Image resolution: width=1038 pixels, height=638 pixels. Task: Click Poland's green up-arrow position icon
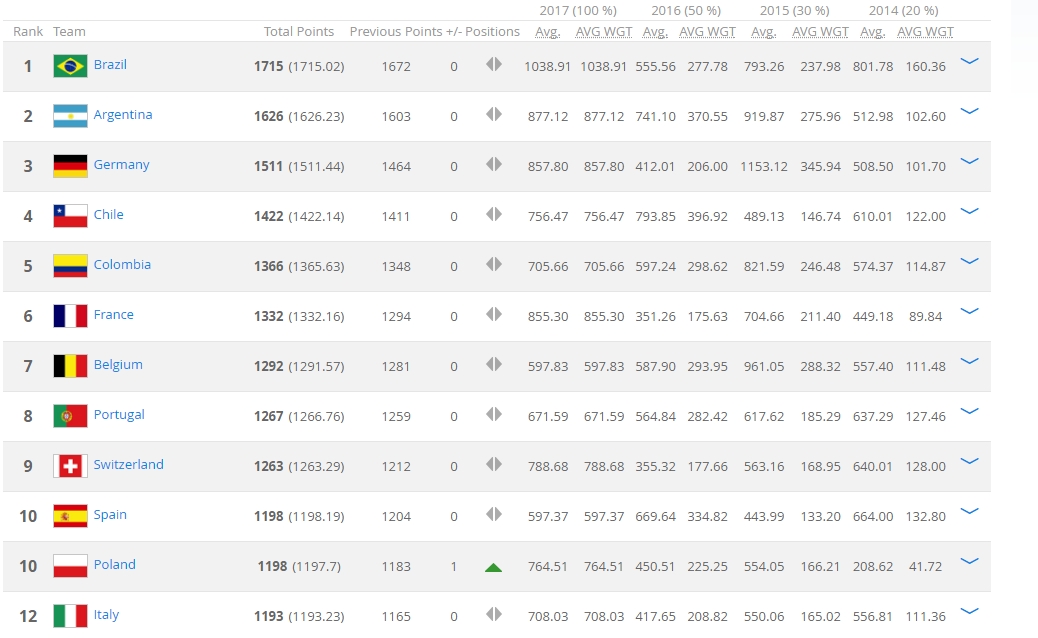coord(493,567)
